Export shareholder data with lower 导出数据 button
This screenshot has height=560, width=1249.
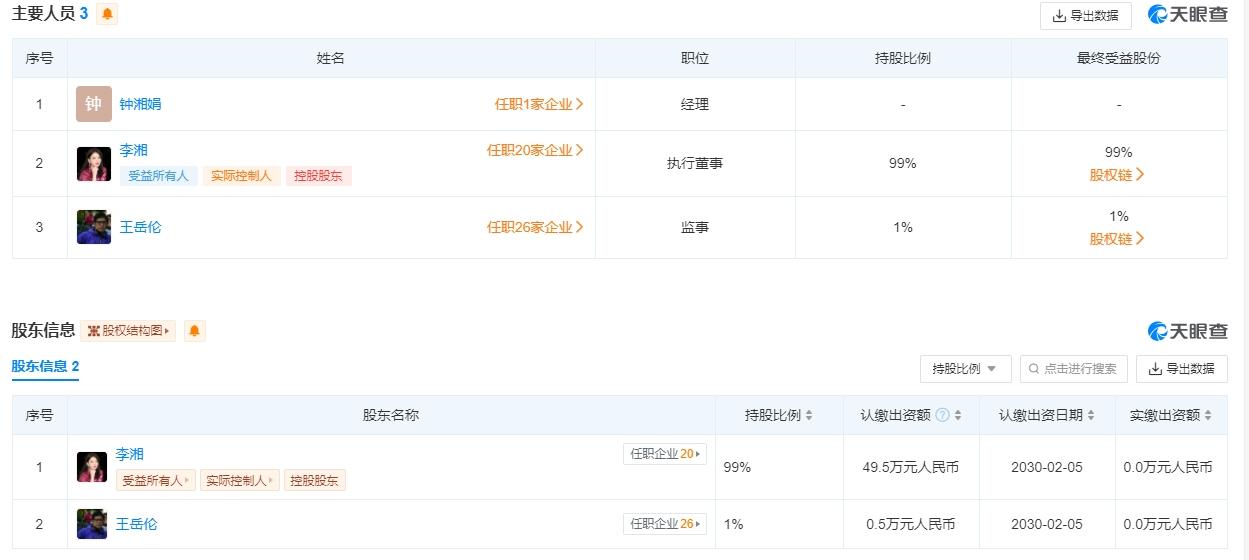[x=1182, y=369]
